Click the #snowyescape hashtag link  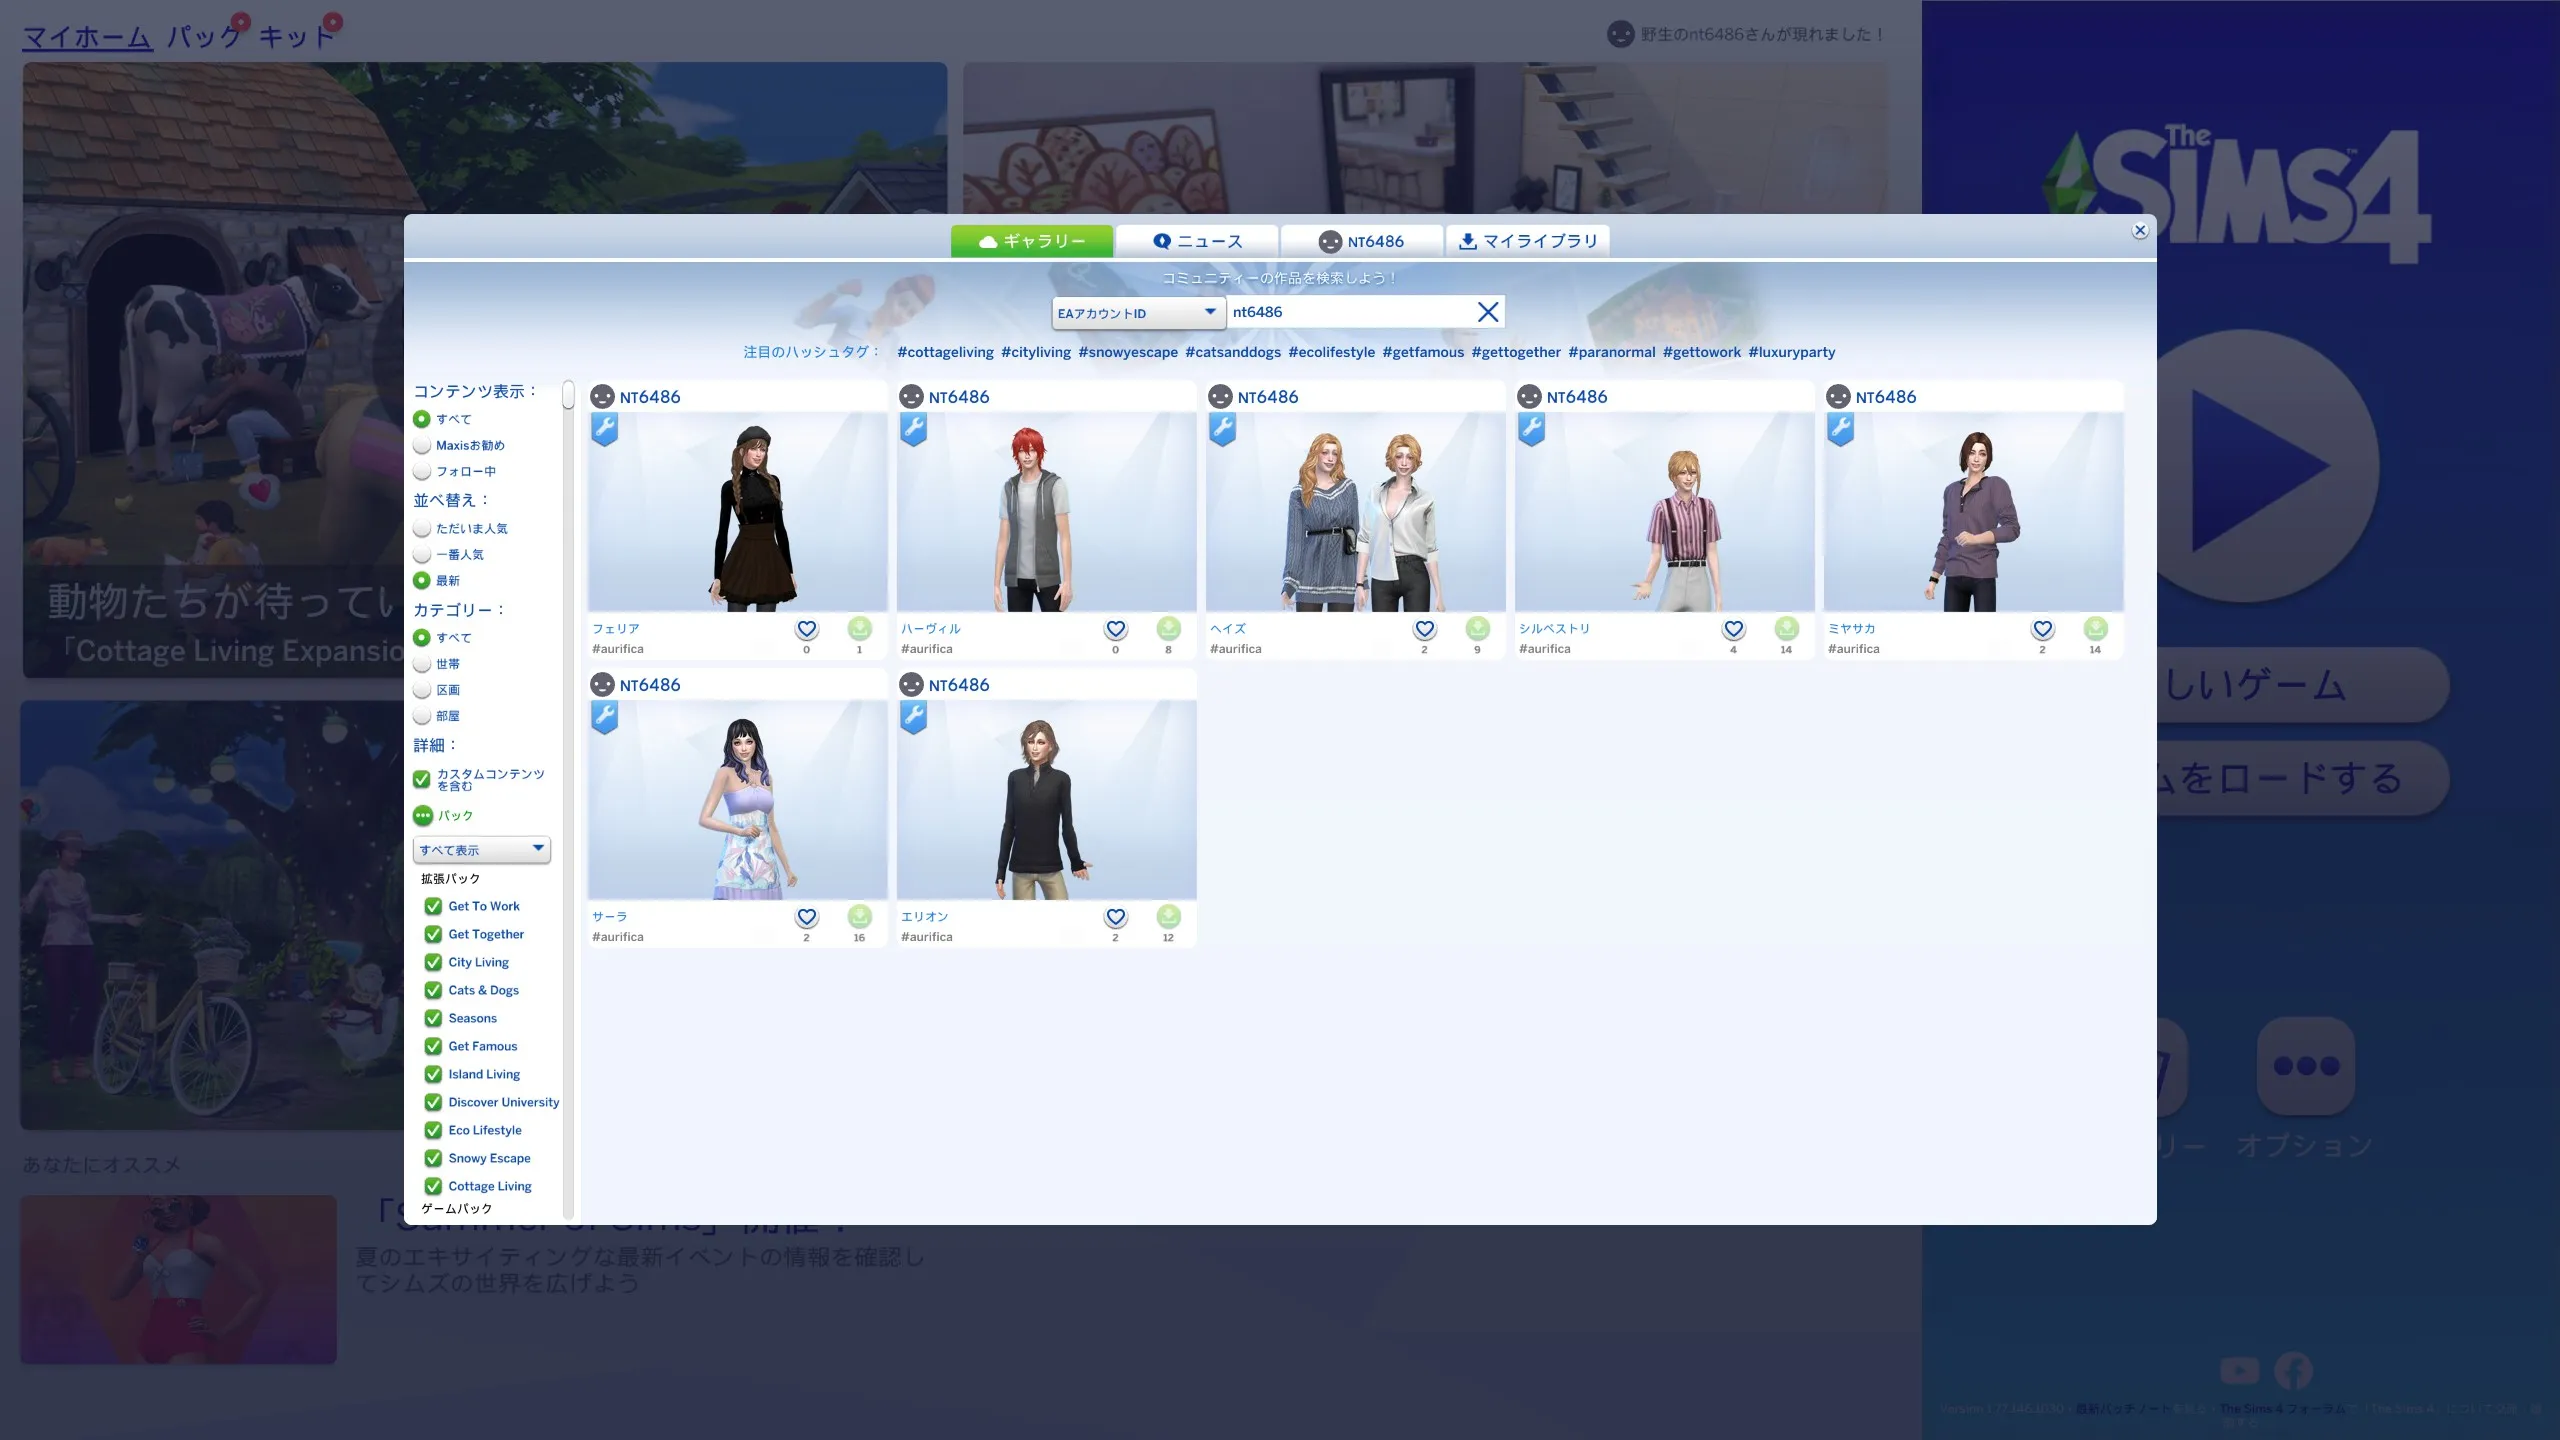1127,352
